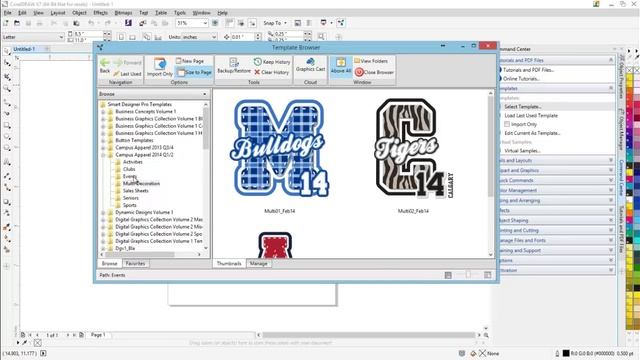Click the New document icon in toolbar
This screenshot has width=640, height=360.
coord(6,23)
